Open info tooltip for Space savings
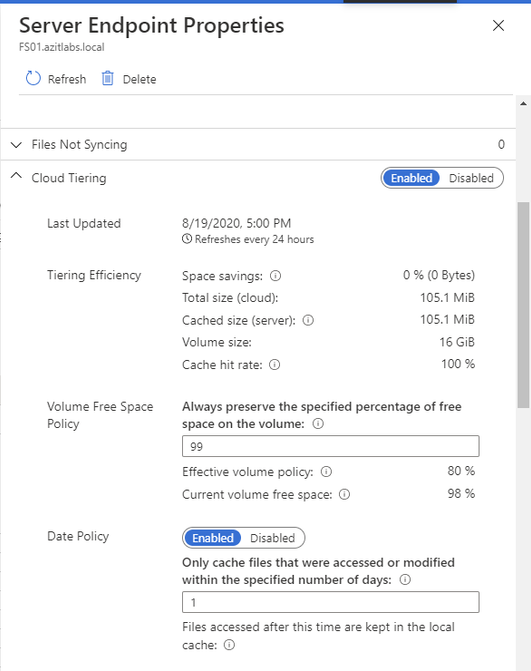The height and width of the screenshot is (671, 531). pyautogui.click(x=276, y=276)
